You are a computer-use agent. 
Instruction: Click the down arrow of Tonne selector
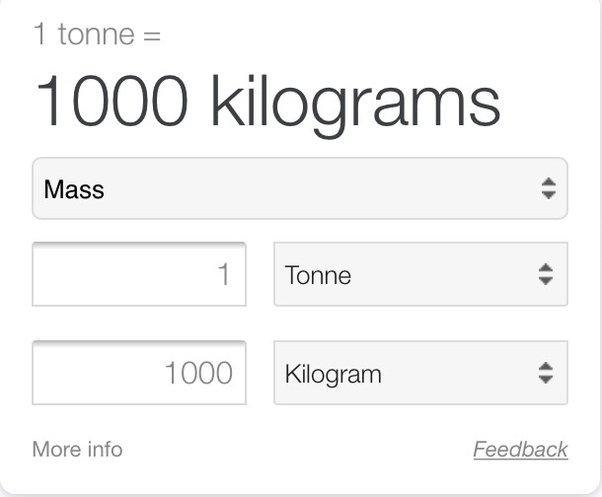pyautogui.click(x=546, y=281)
